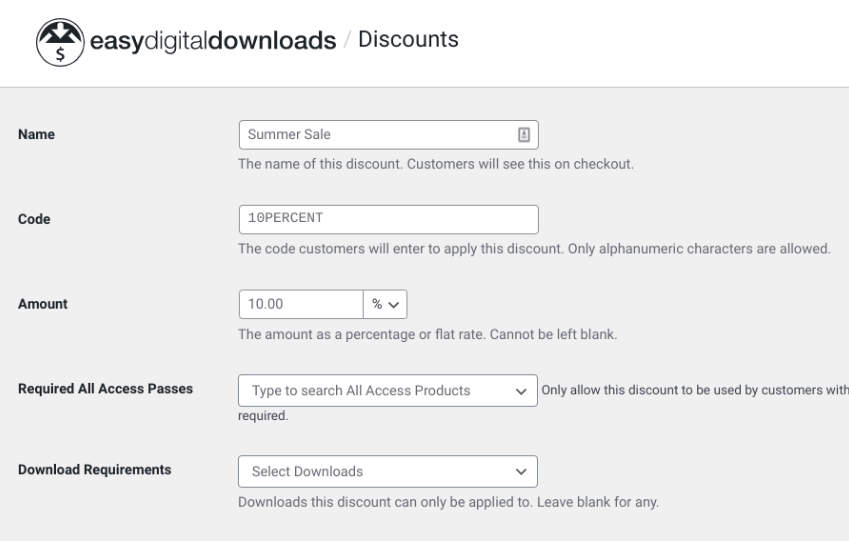Focus the Amount field showing 10.00
The height and width of the screenshot is (541, 849).
pyautogui.click(x=300, y=304)
